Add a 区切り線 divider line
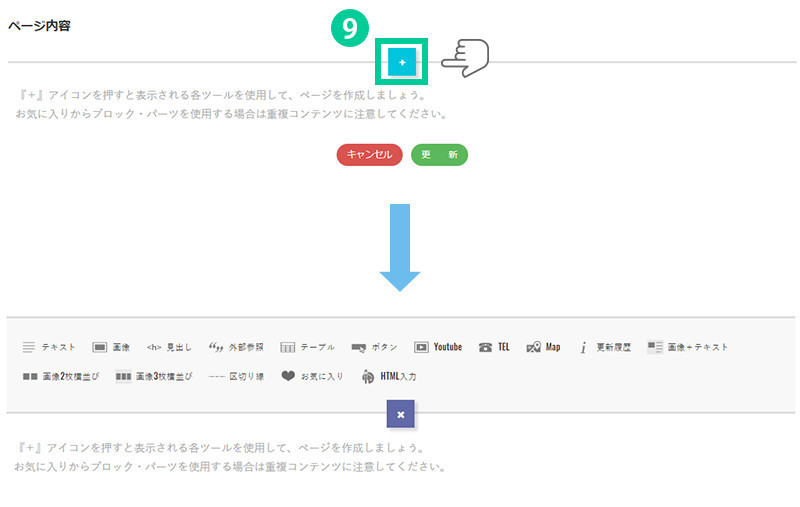Screen dimensions: 800x507 pos(236,377)
